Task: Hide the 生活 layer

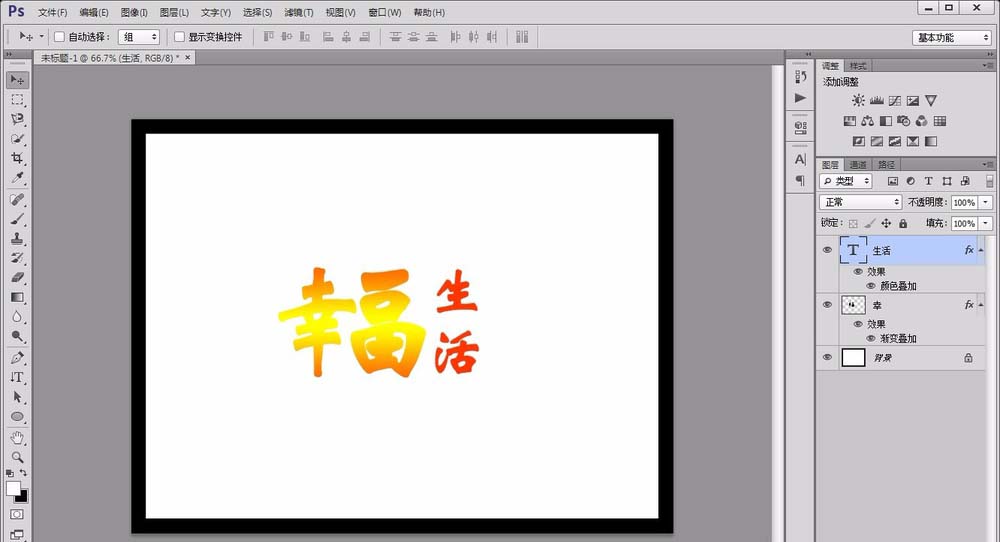Action: coord(827,250)
